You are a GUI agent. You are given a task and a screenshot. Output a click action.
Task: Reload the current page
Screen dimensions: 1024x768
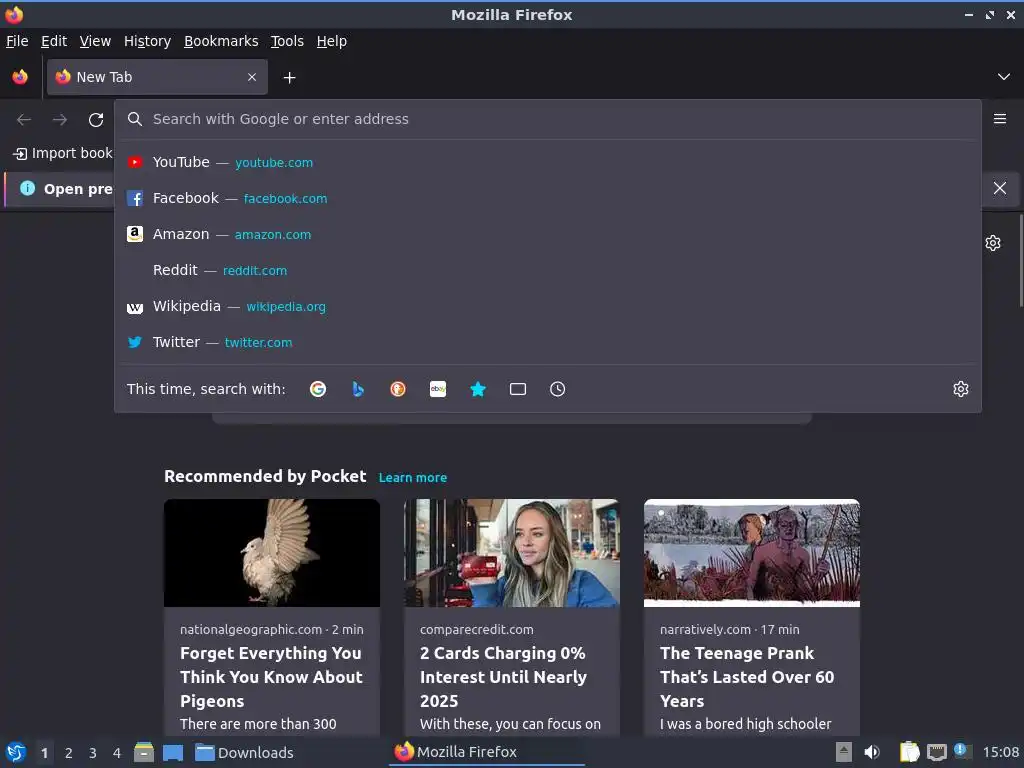[96, 120]
